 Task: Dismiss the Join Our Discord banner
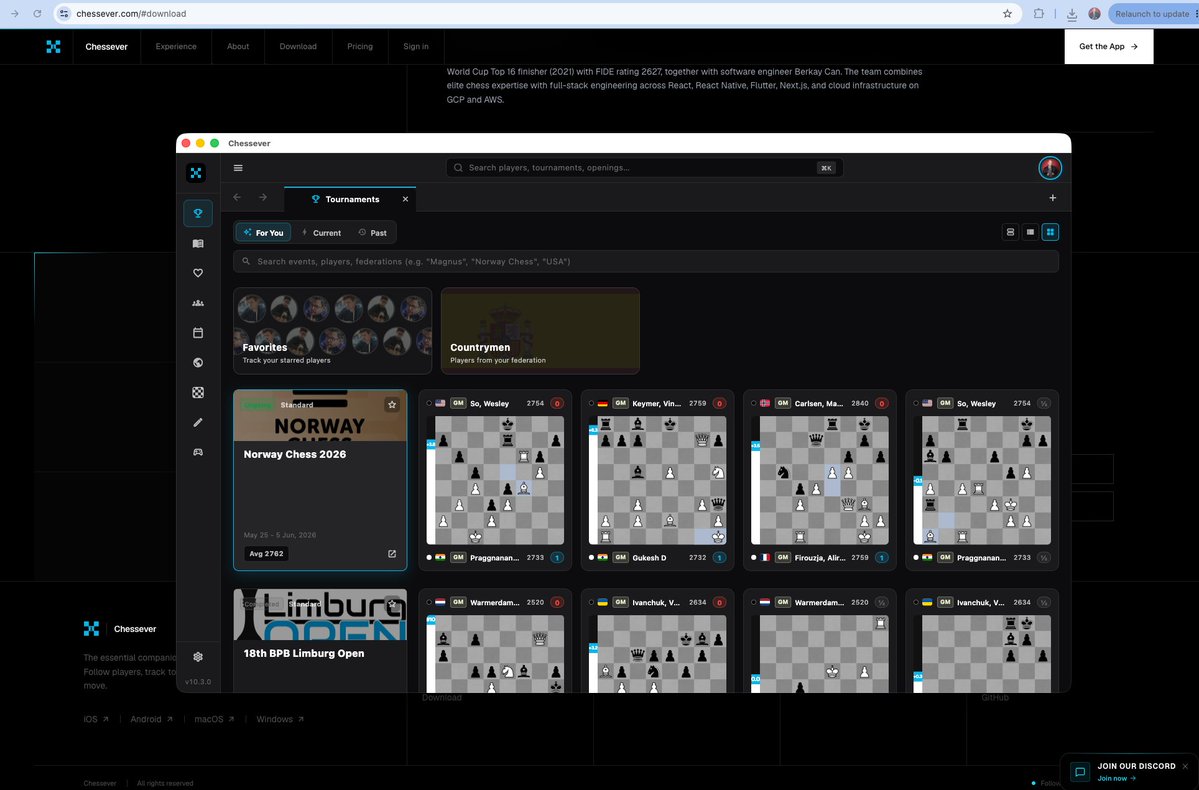tap(1185, 766)
